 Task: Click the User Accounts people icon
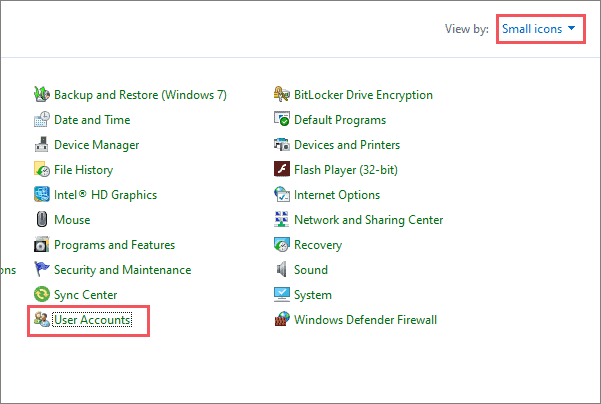click(x=42, y=319)
